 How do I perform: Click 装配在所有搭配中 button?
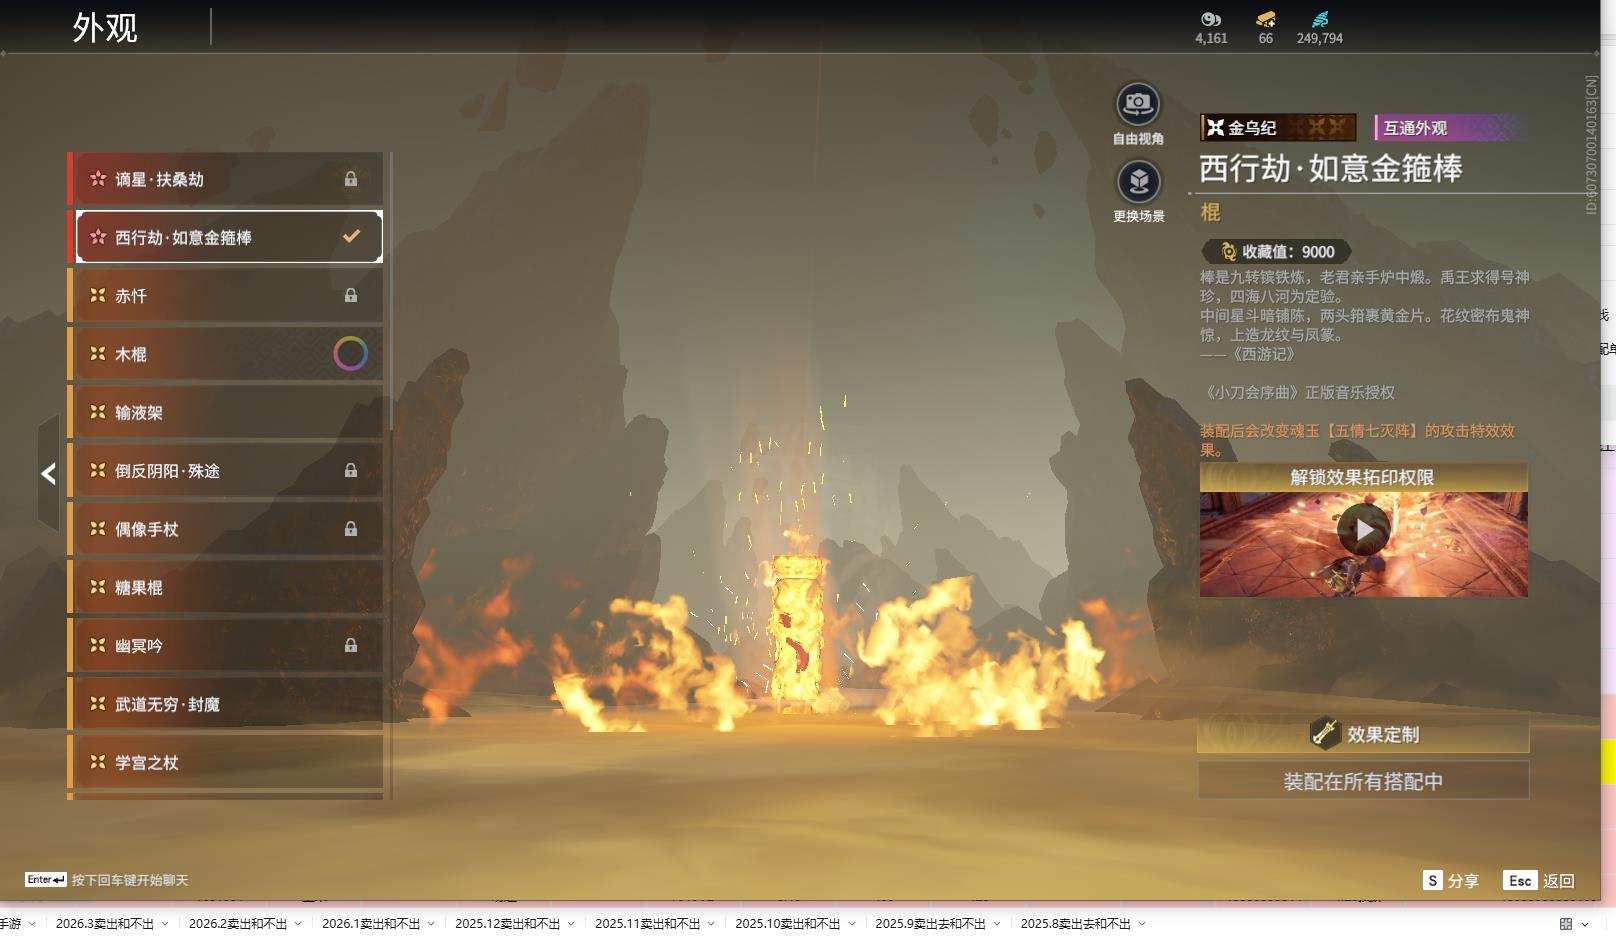1363,781
